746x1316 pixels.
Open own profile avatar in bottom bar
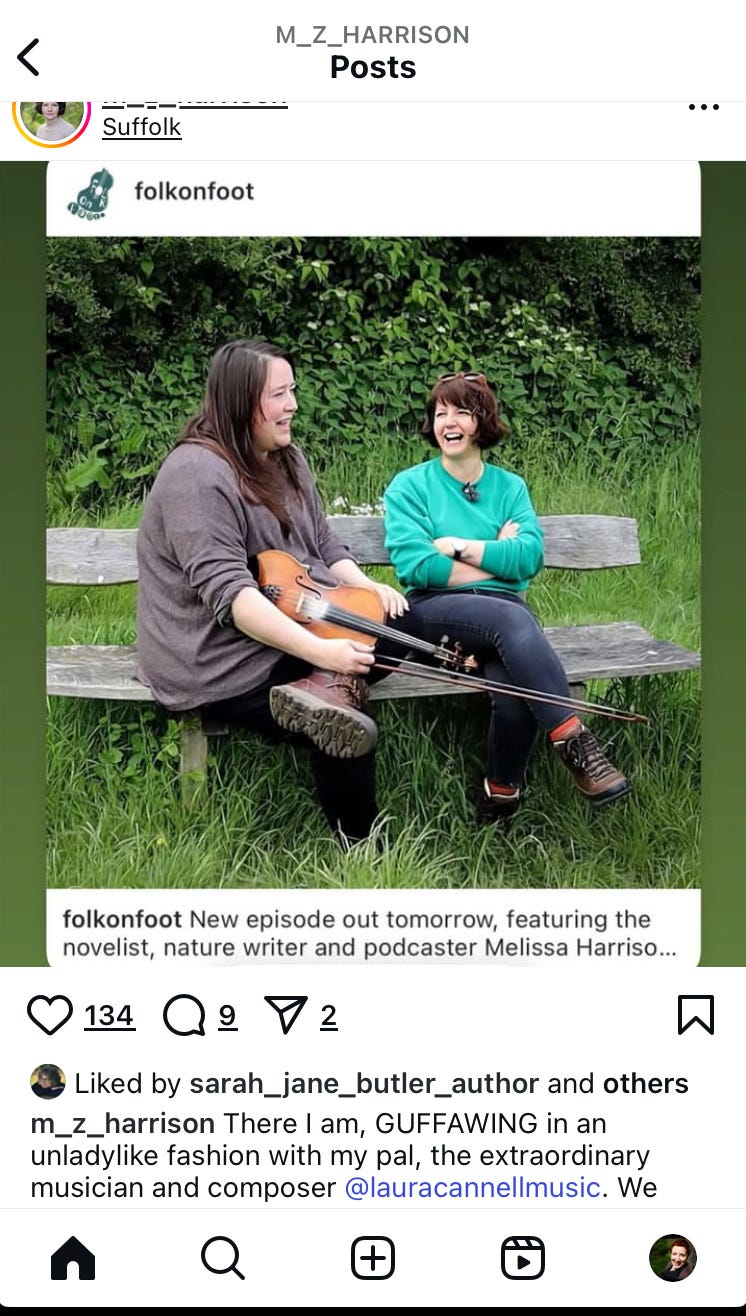(x=673, y=1258)
